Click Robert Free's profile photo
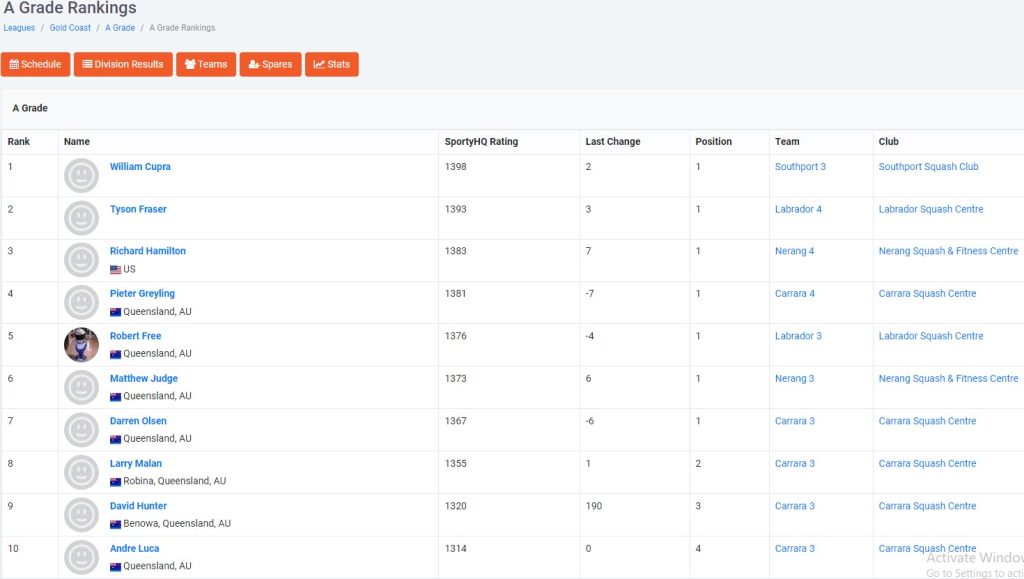Image resolution: width=1024 pixels, height=579 pixels. 82,345
